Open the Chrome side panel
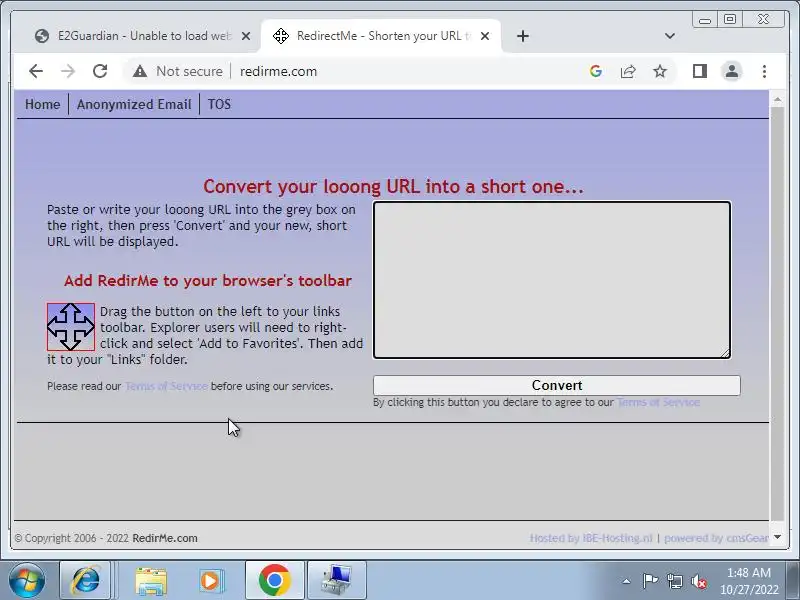 [x=699, y=71]
